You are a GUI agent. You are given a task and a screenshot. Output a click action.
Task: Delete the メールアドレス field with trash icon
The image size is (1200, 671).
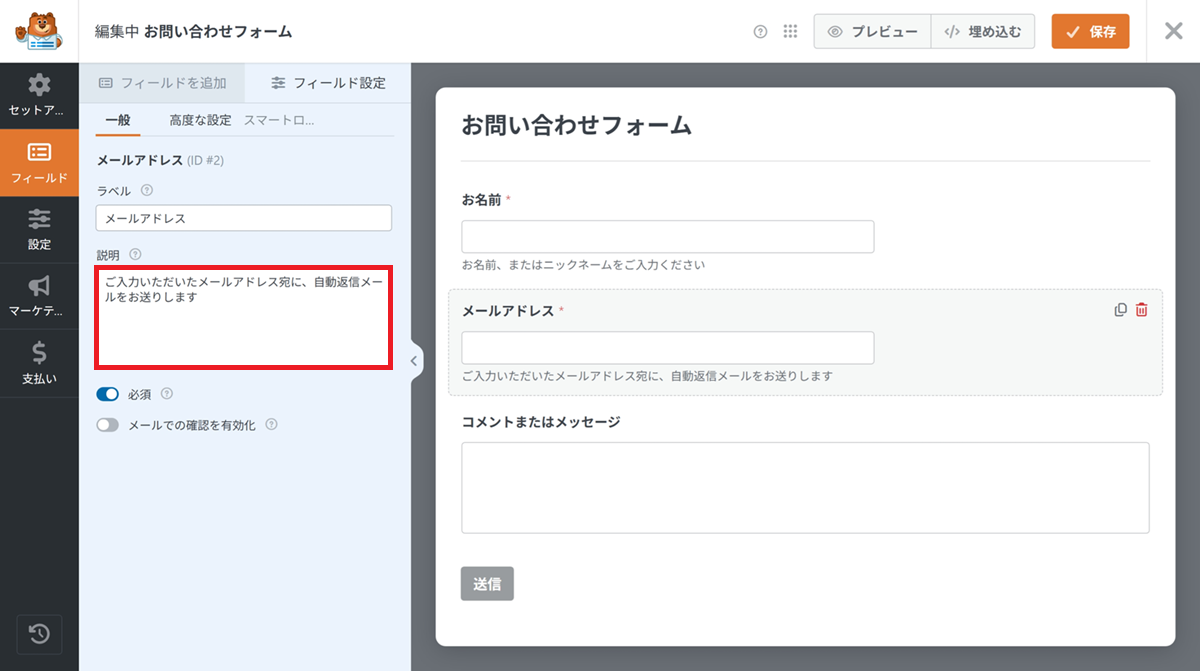(x=1142, y=310)
